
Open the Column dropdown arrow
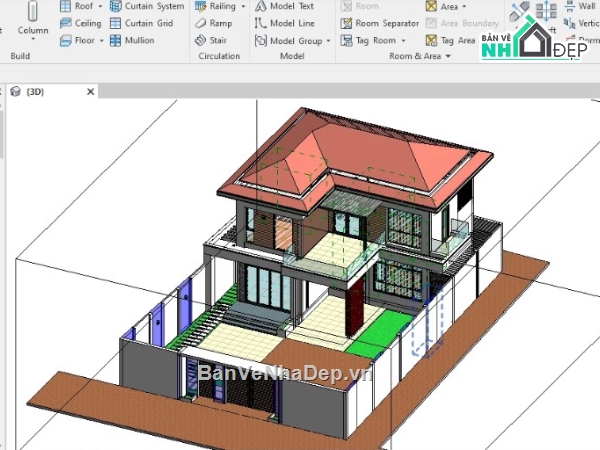pos(33,39)
